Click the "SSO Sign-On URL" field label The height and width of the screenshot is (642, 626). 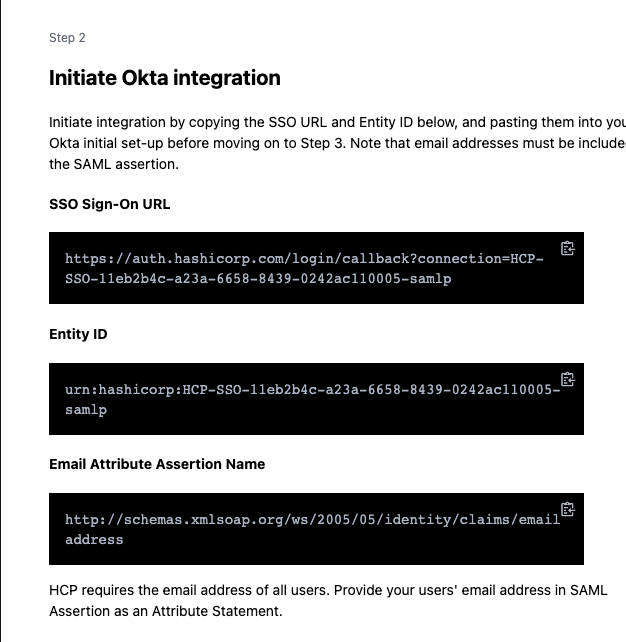click(x=110, y=204)
